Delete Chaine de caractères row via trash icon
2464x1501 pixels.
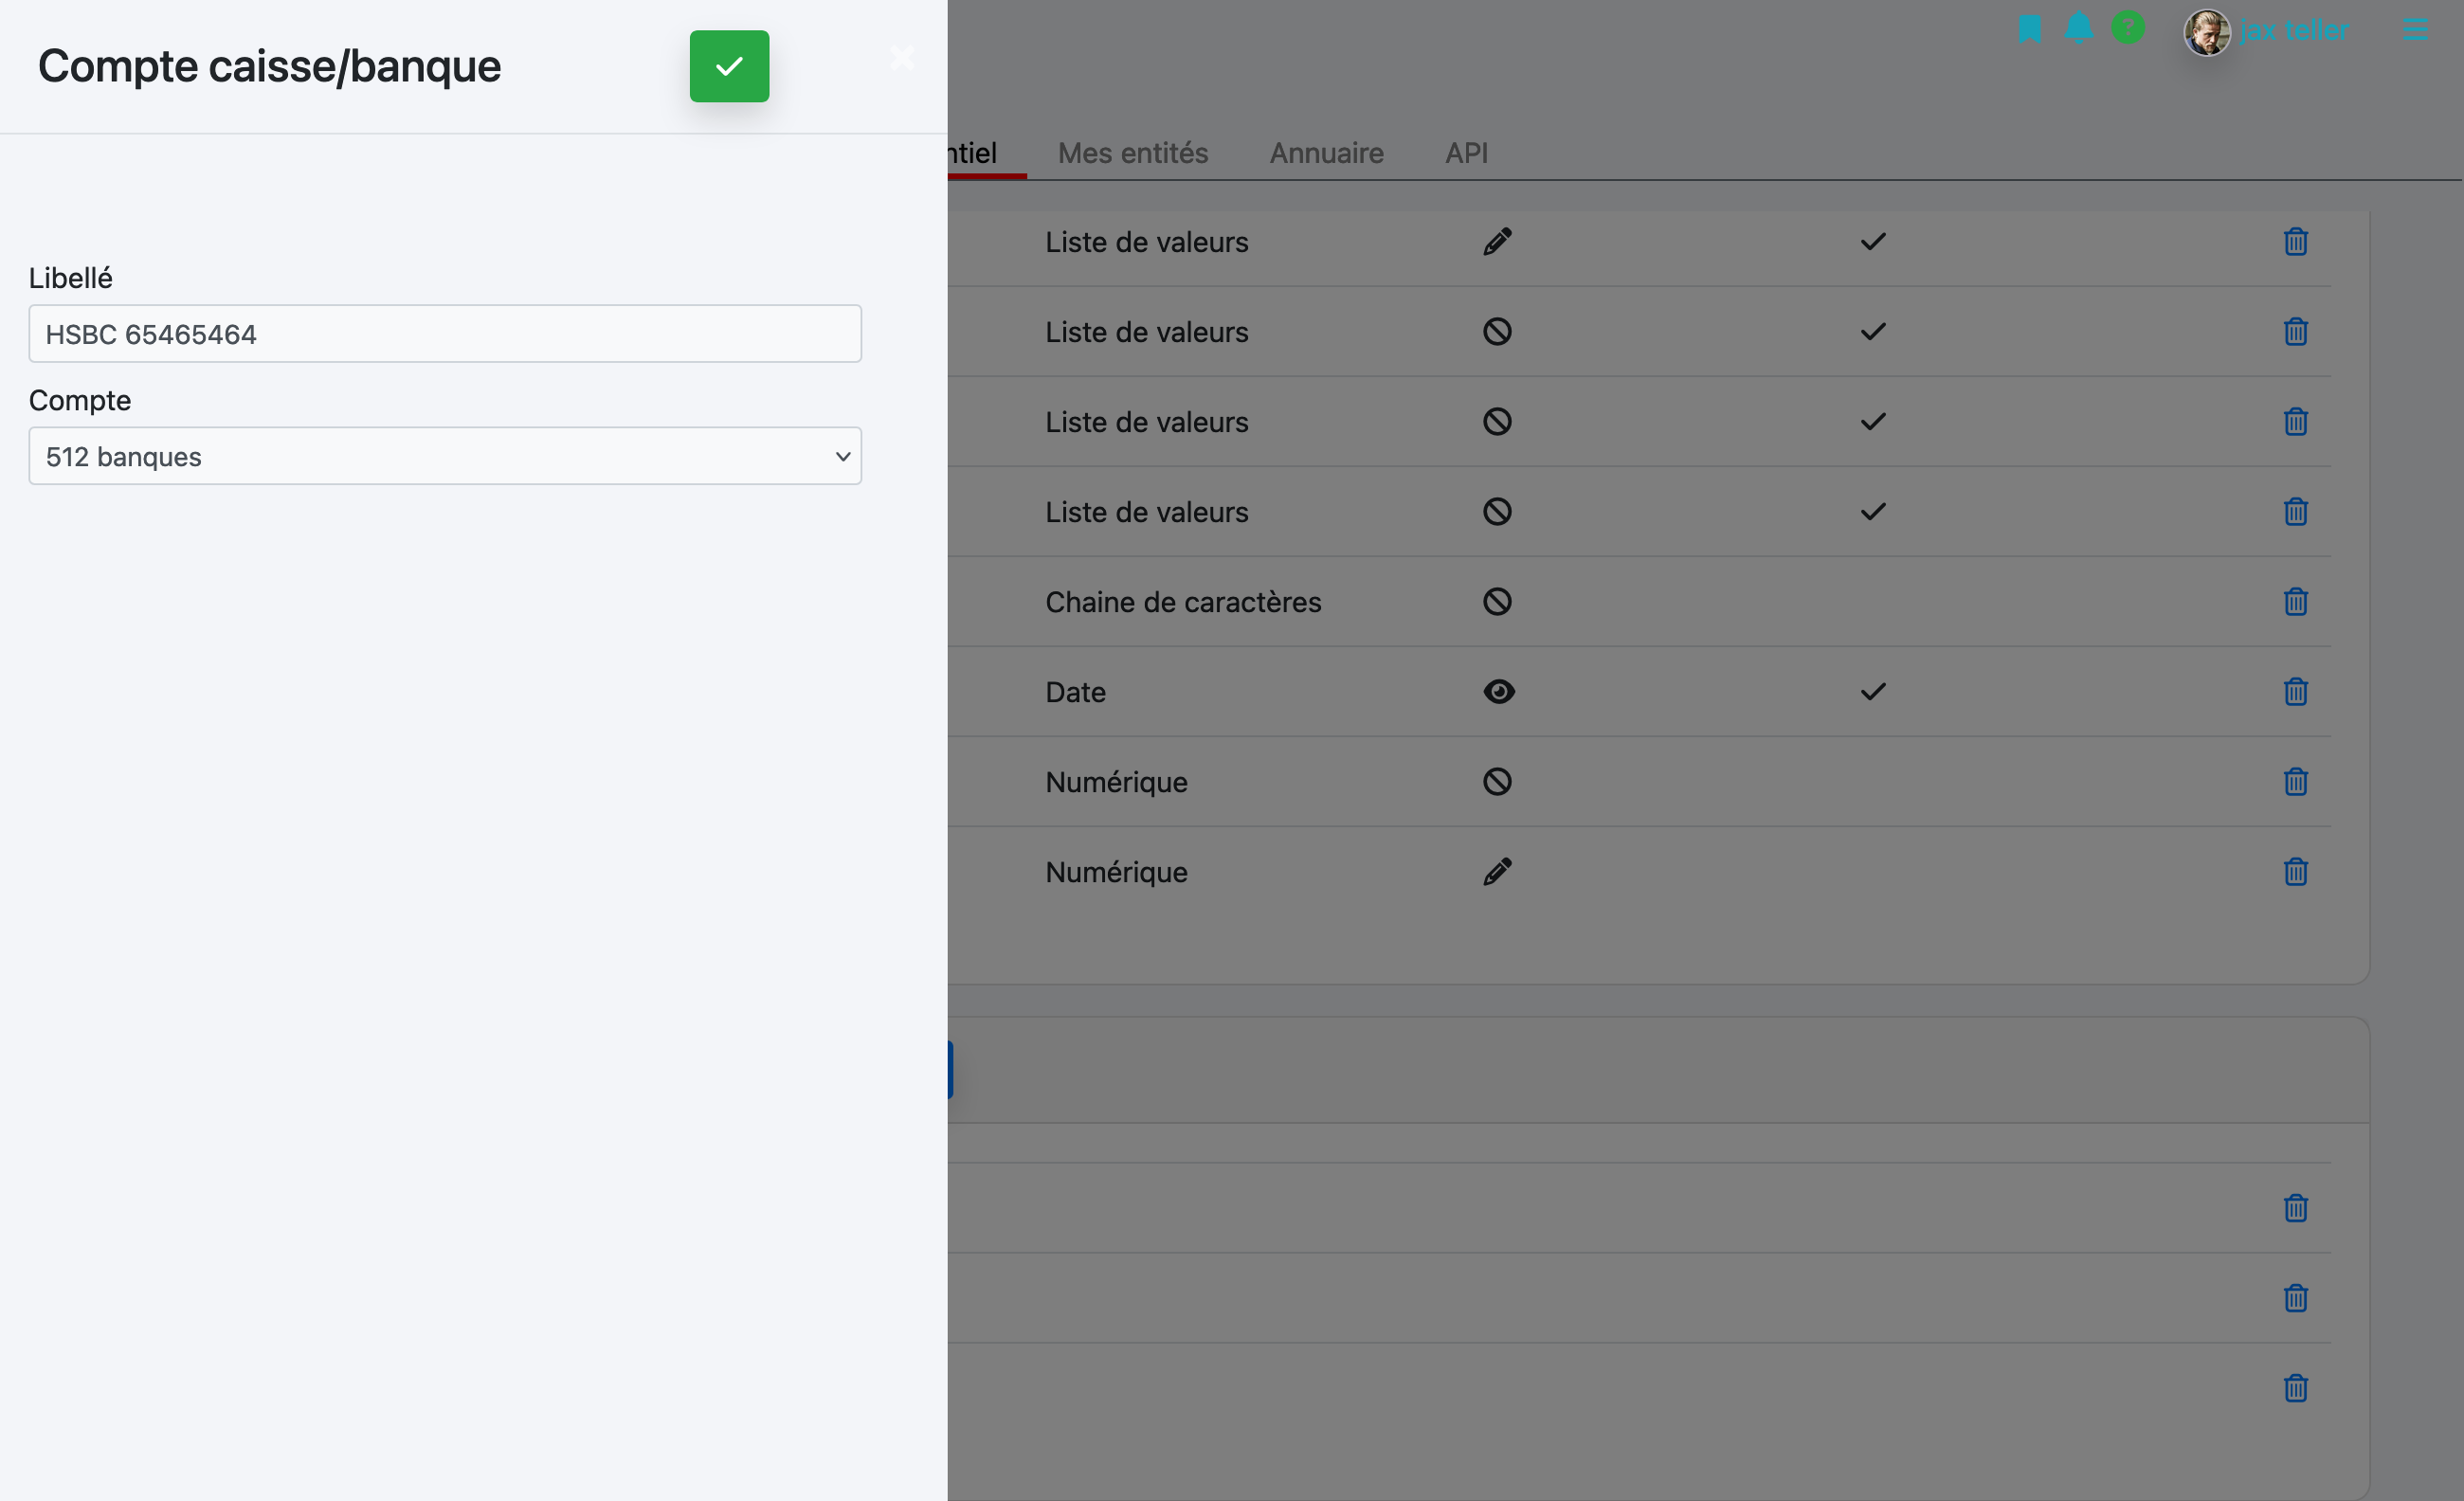[2295, 602]
